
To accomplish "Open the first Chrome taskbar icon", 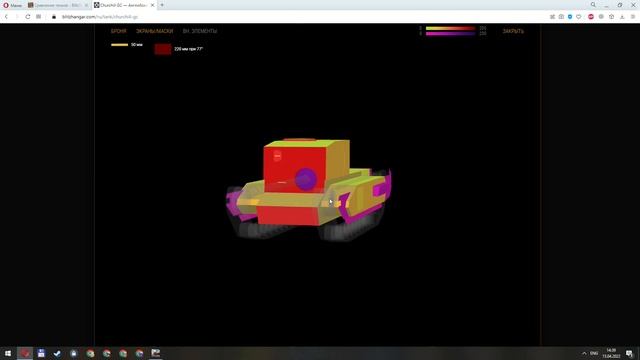I will point(90,353).
